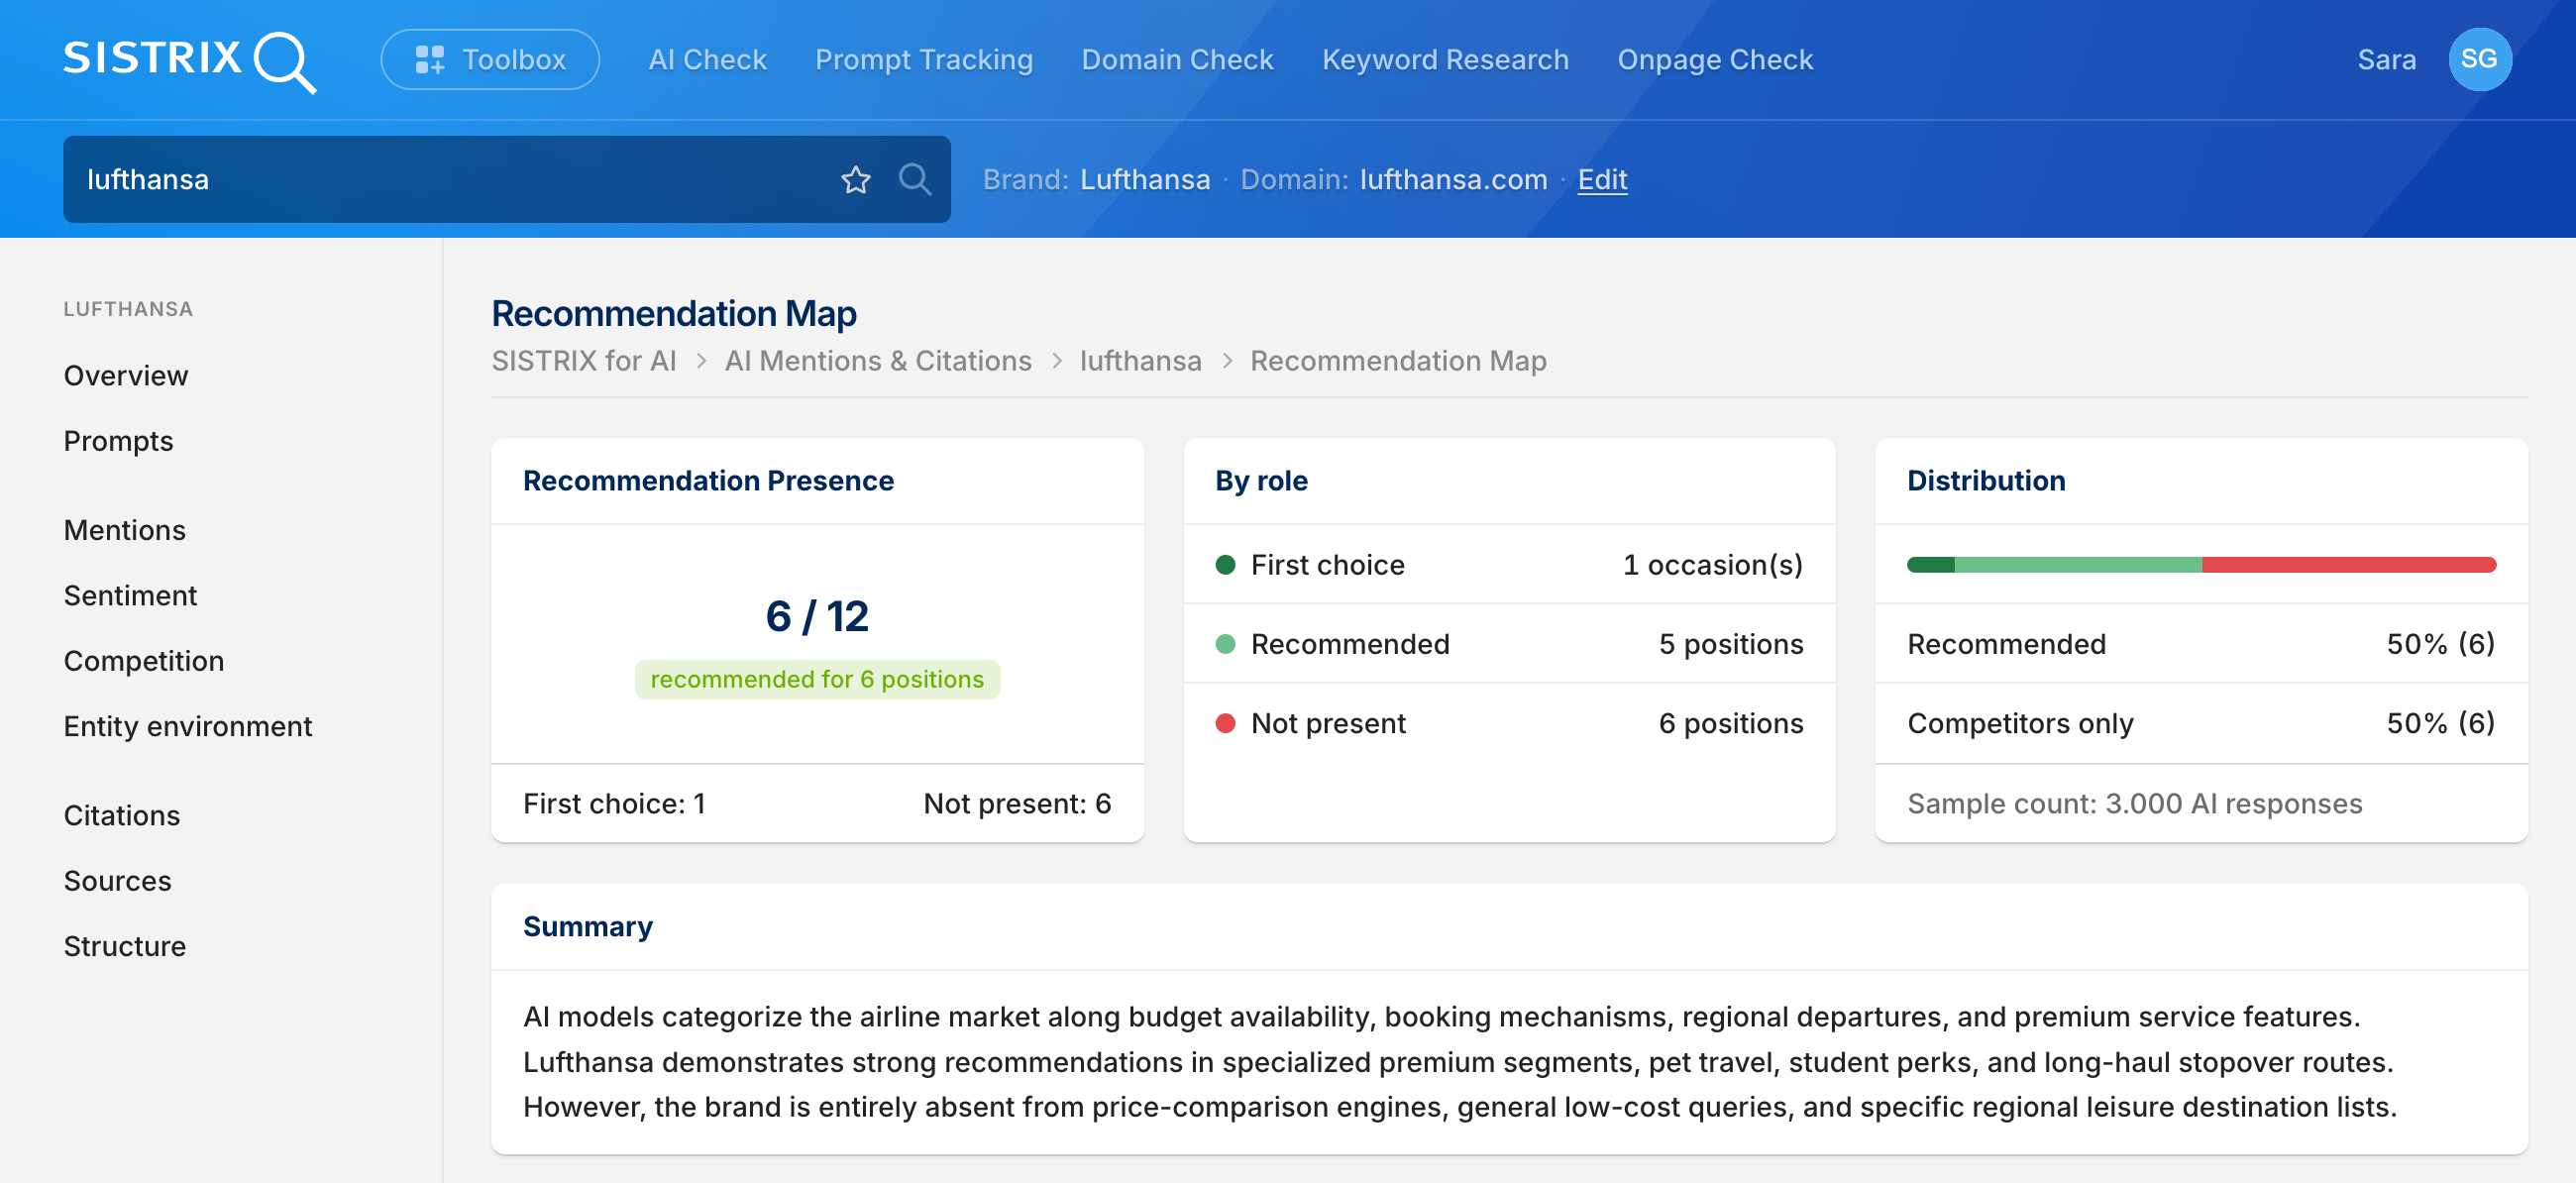Viewport: 2576px width, 1183px height.
Task: Click the Domain: lufthansa.com label
Action: [x=1394, y=180]
